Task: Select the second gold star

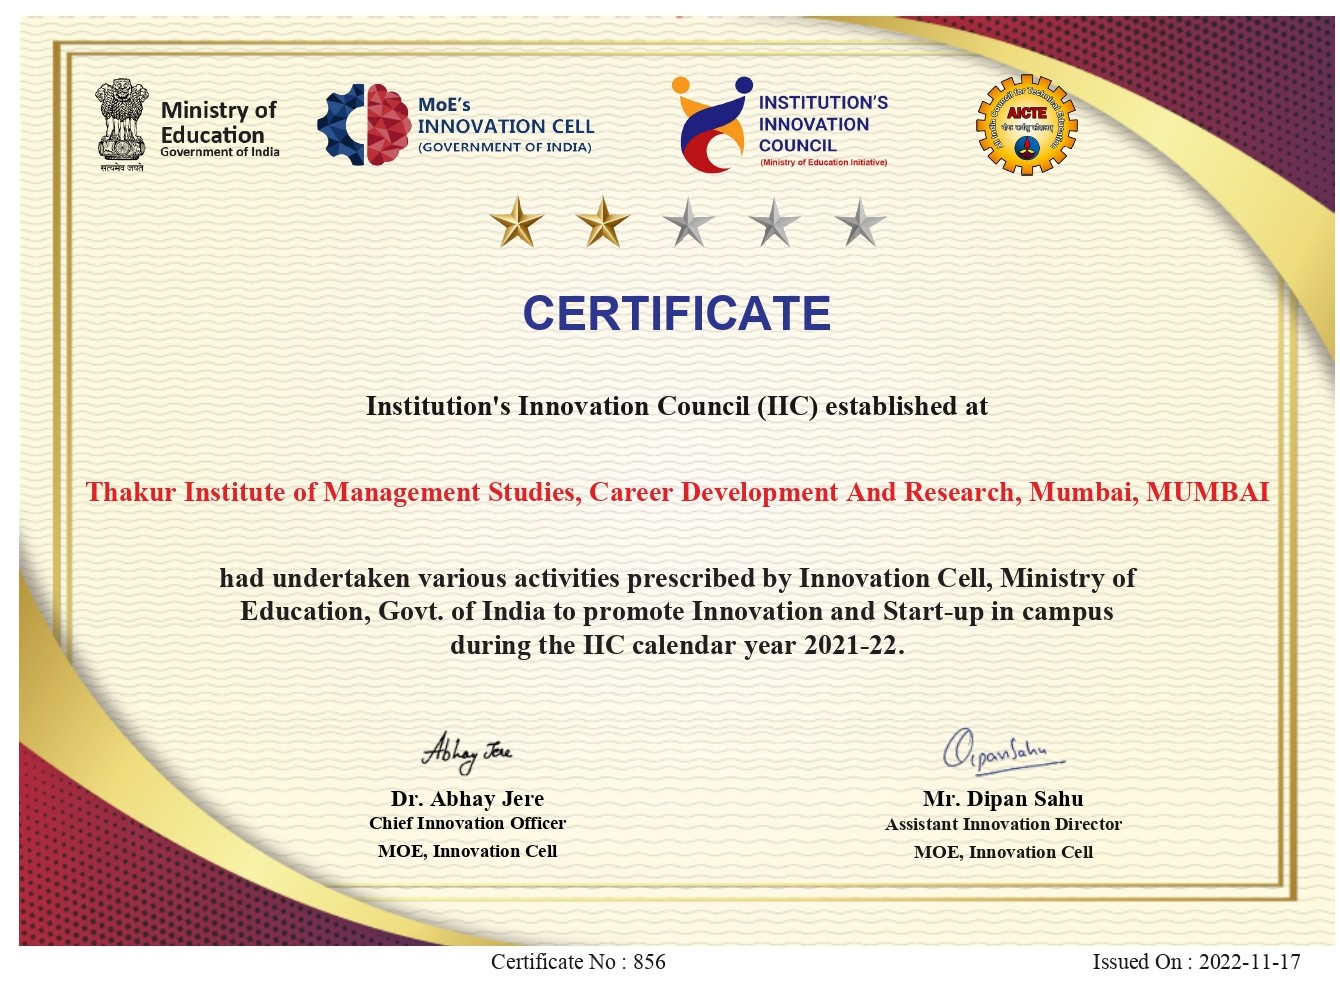Action: pos(603,222)
